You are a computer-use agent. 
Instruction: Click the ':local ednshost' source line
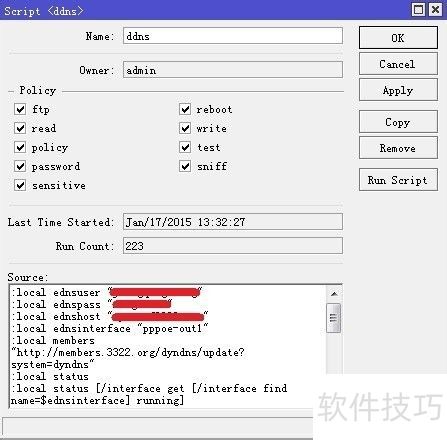(109, 317)
